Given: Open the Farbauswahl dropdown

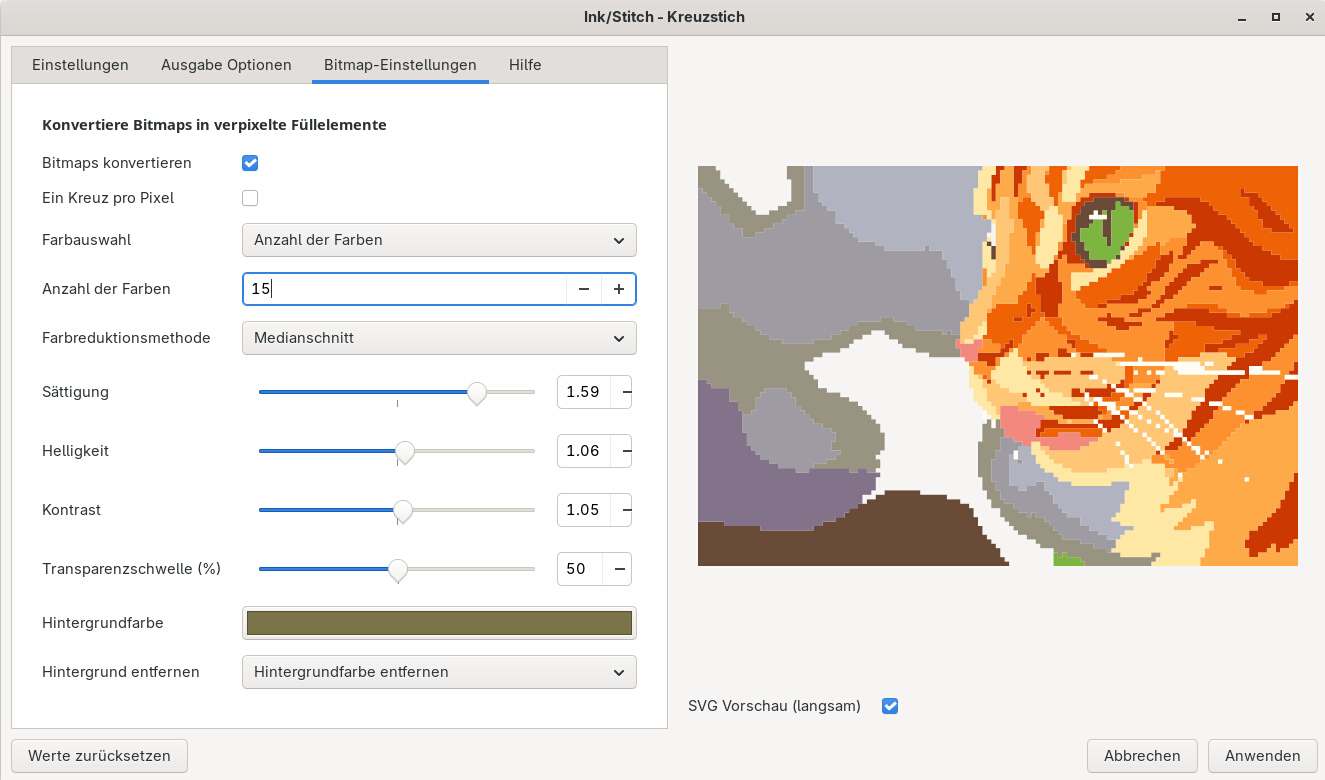Looking at the screenshot, I should coord(439,240).
